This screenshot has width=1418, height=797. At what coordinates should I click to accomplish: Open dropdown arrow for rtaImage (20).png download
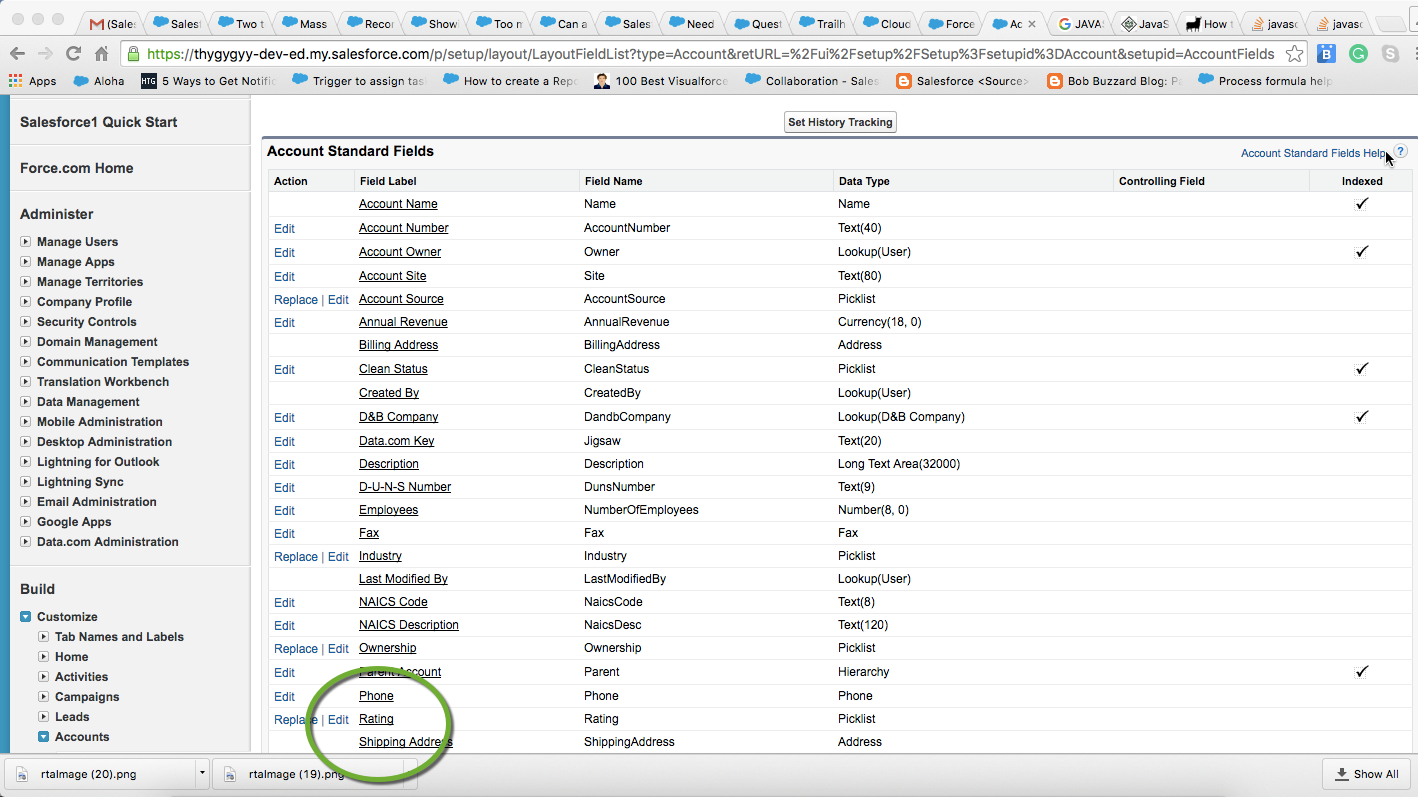click(x=202, y=773)
